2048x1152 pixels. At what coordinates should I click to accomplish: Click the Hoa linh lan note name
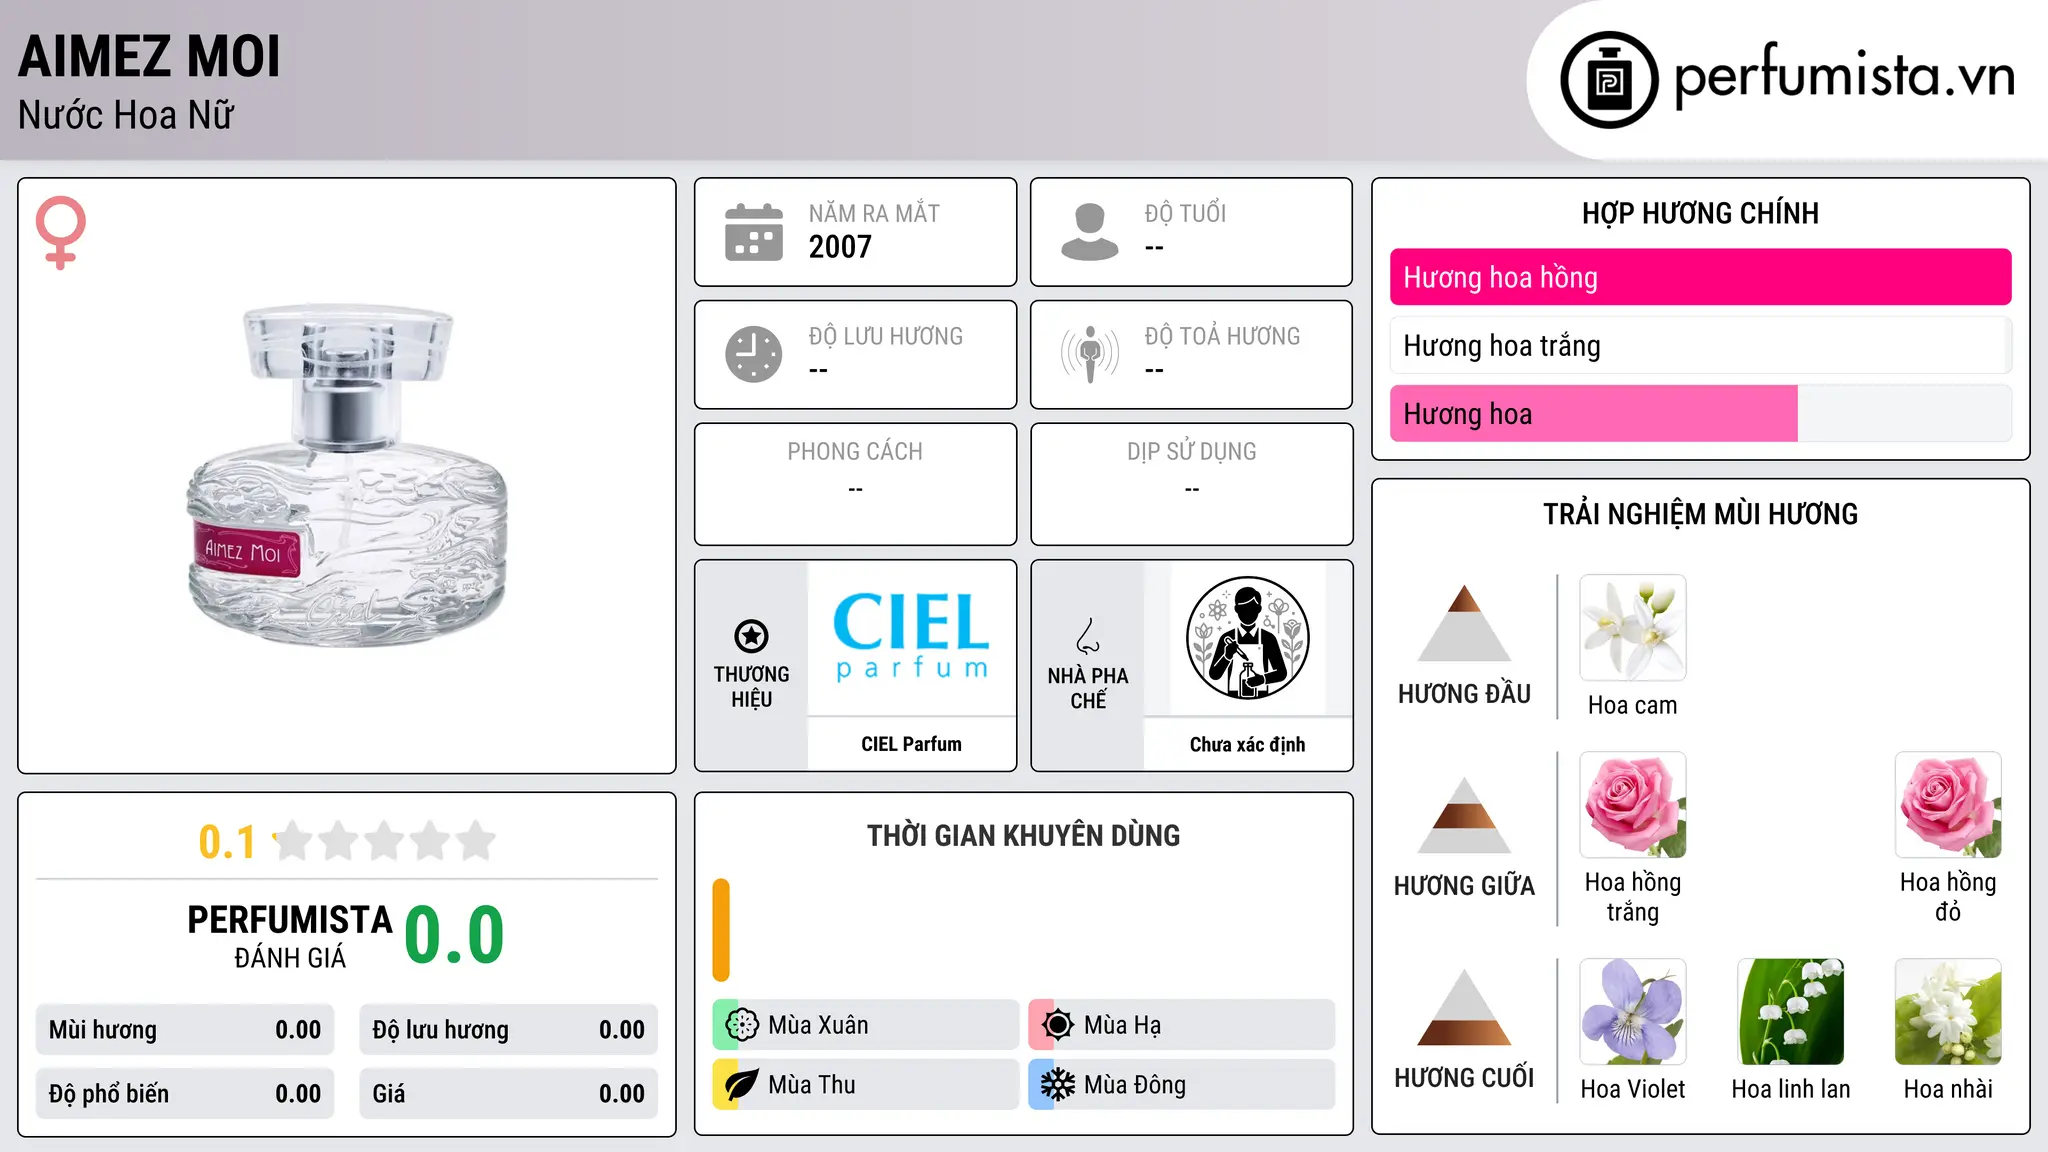point(1791,1089)
